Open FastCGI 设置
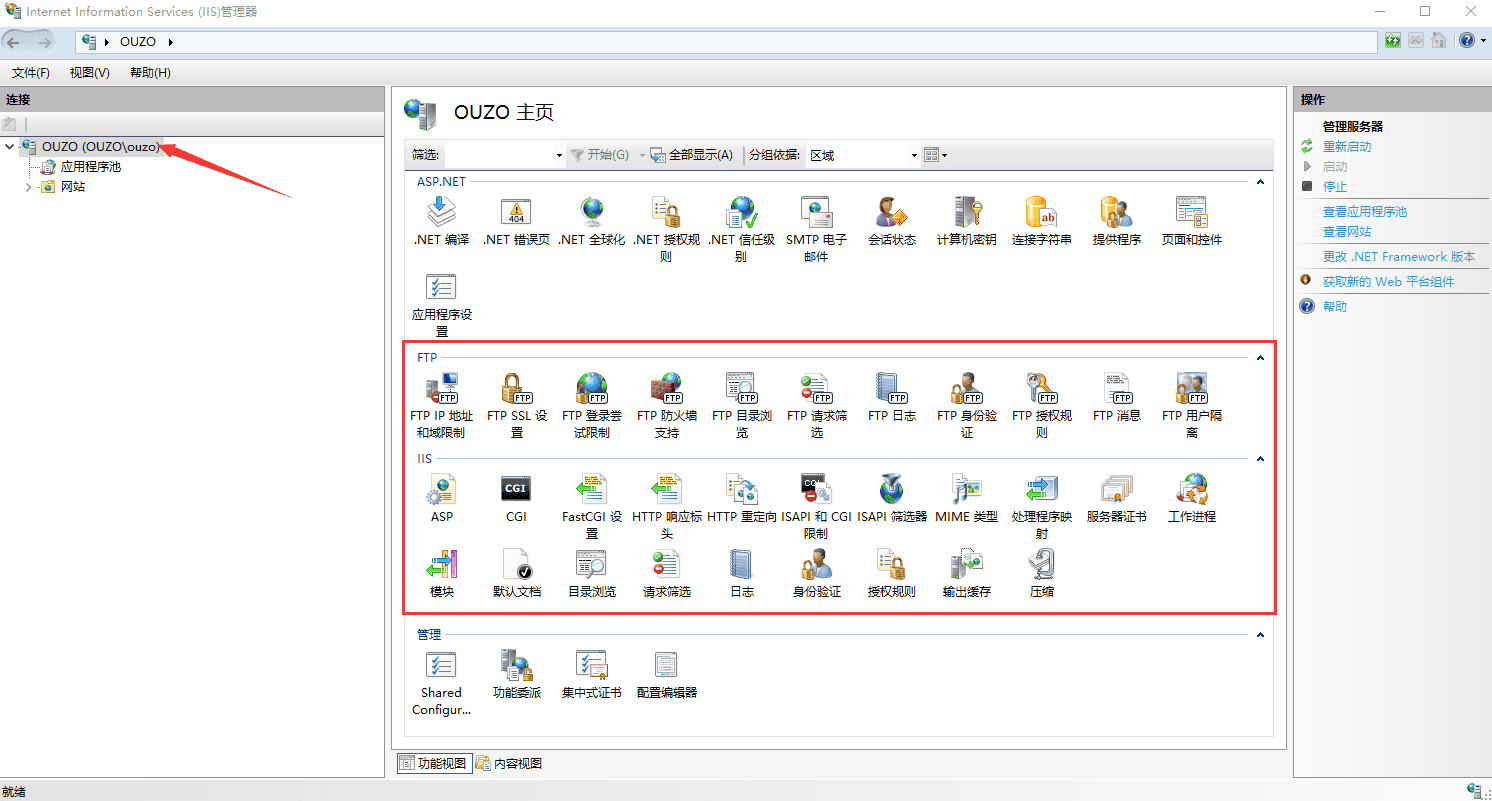Viewport: 1492px width, 801px height. tap(591, 506)
